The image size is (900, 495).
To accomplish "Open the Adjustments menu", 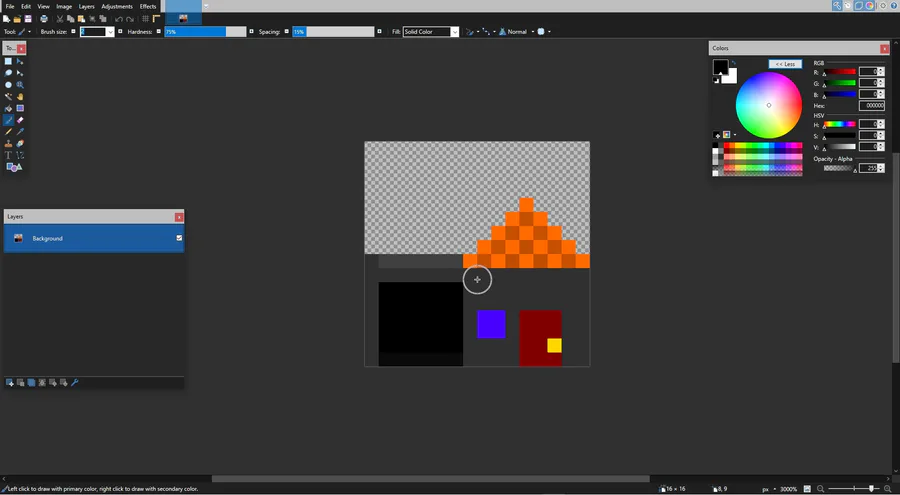I will 117,6.
